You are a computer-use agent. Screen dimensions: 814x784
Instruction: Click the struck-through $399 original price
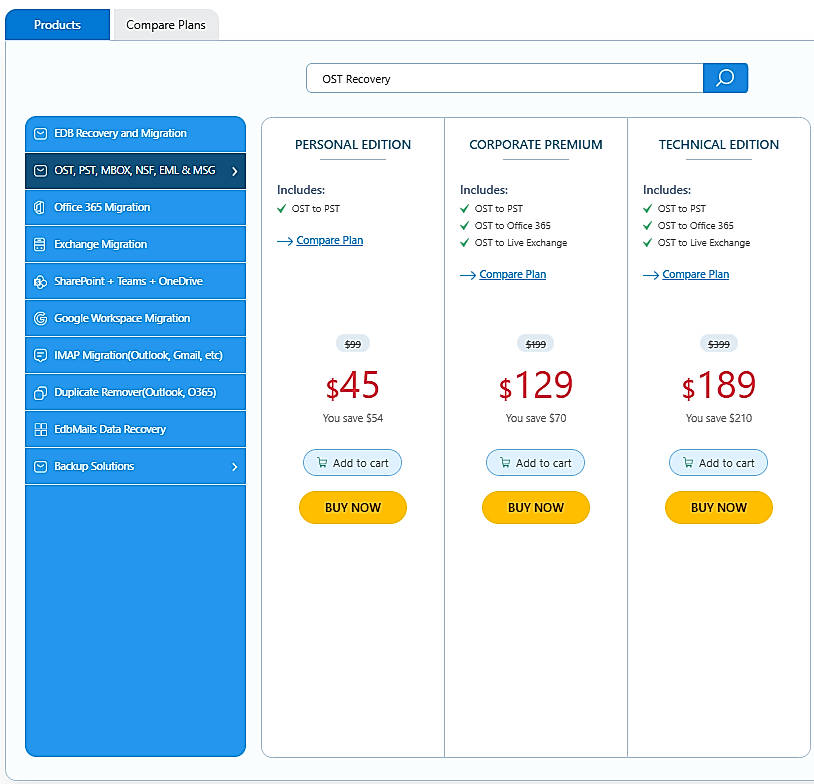(718, 344)
